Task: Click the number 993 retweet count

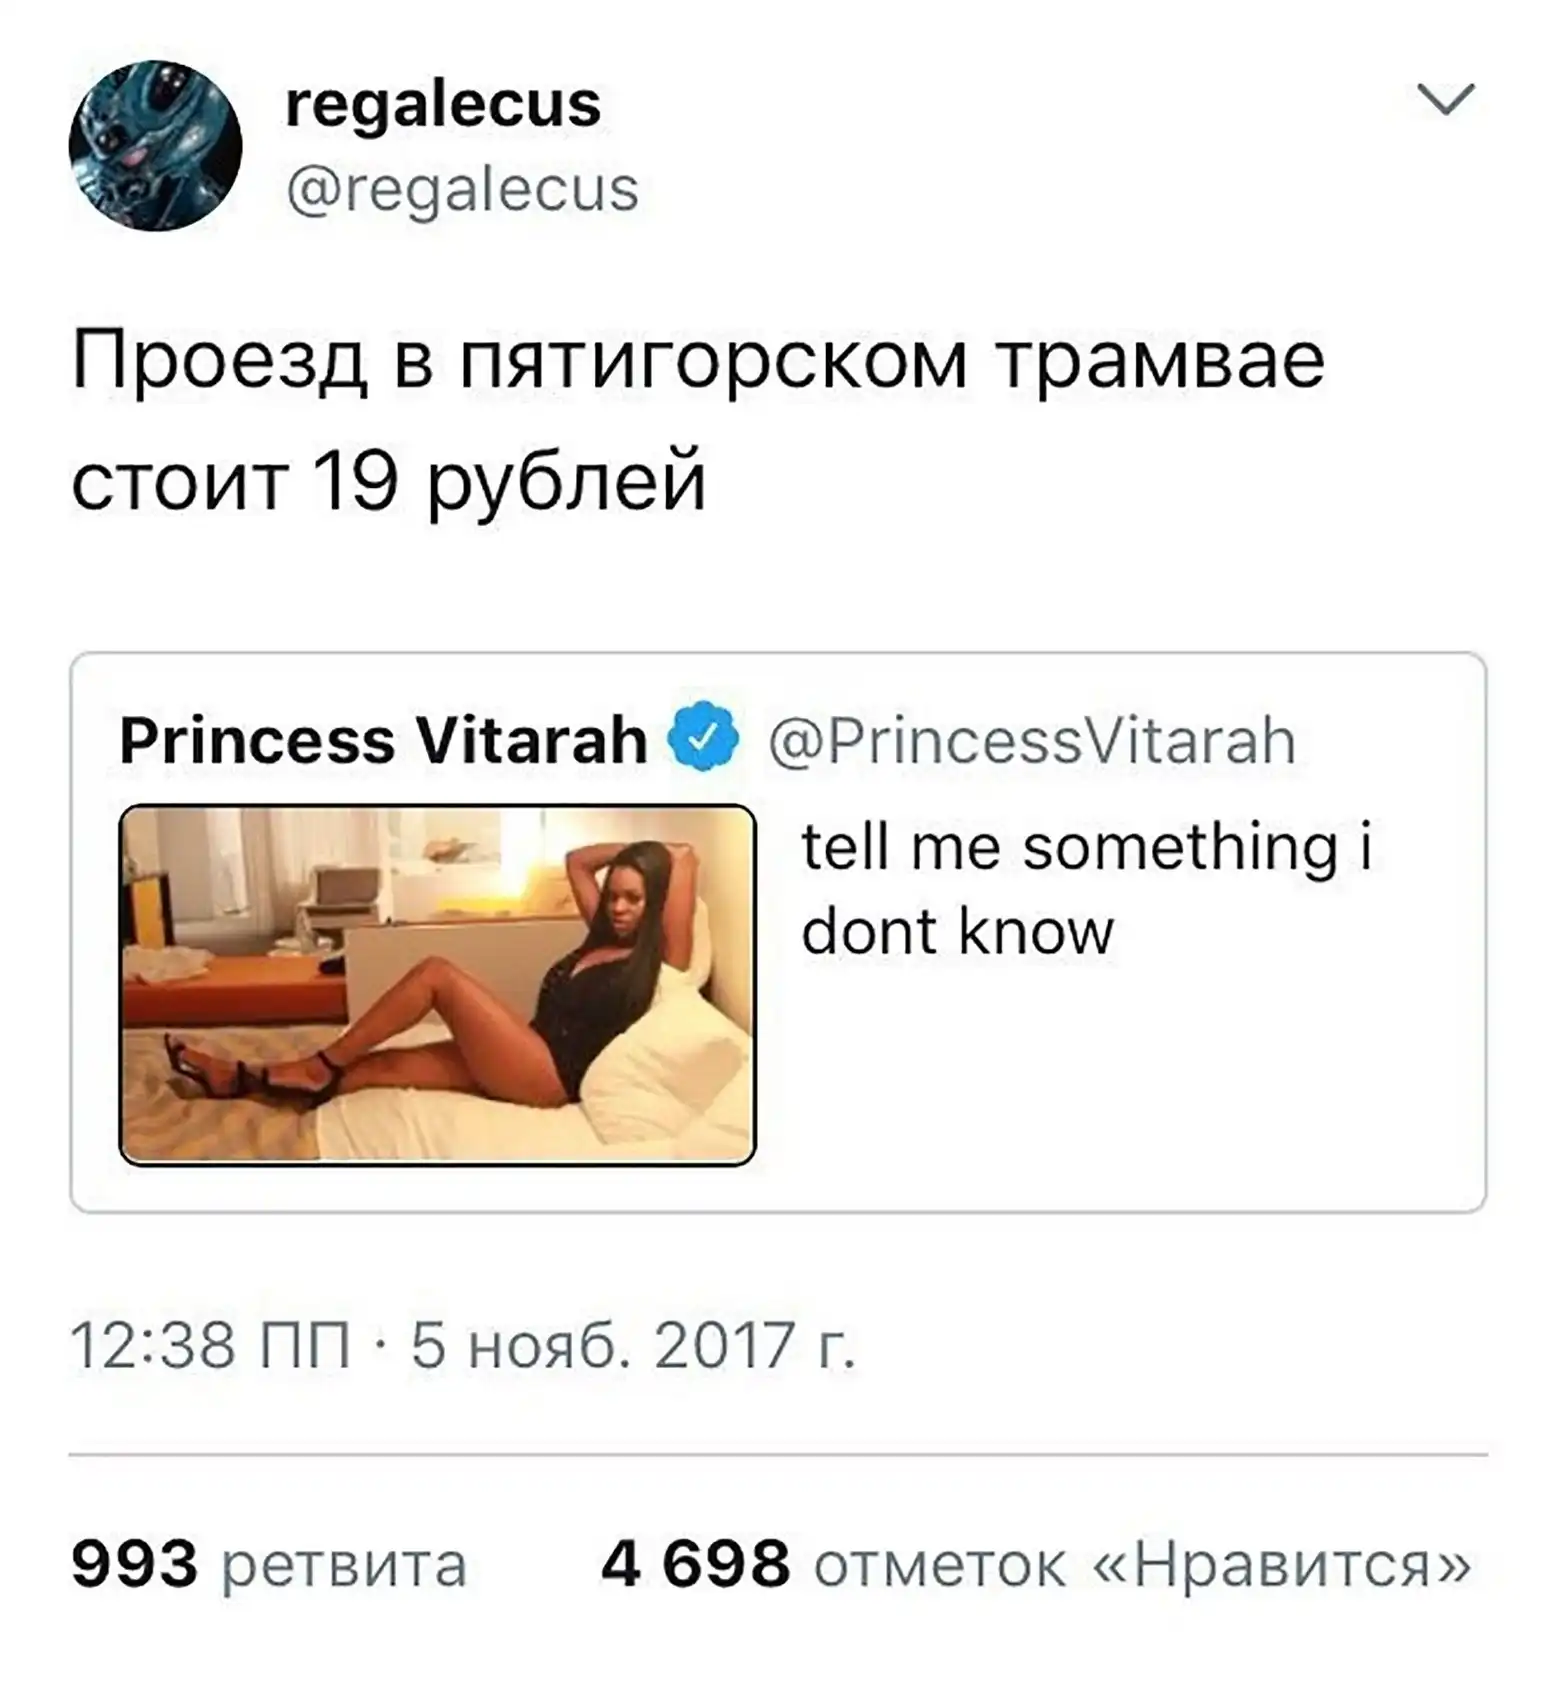Action: click(135, 1564)
